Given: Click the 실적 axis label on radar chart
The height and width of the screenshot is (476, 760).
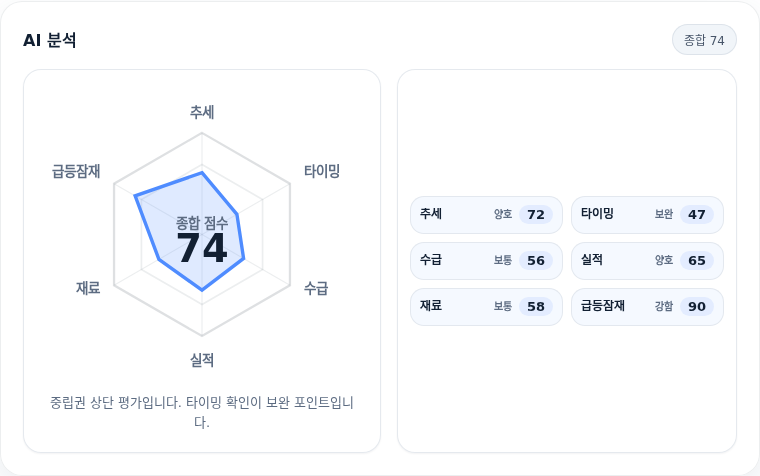Looking at the screenshot, I should coord(202,360).
